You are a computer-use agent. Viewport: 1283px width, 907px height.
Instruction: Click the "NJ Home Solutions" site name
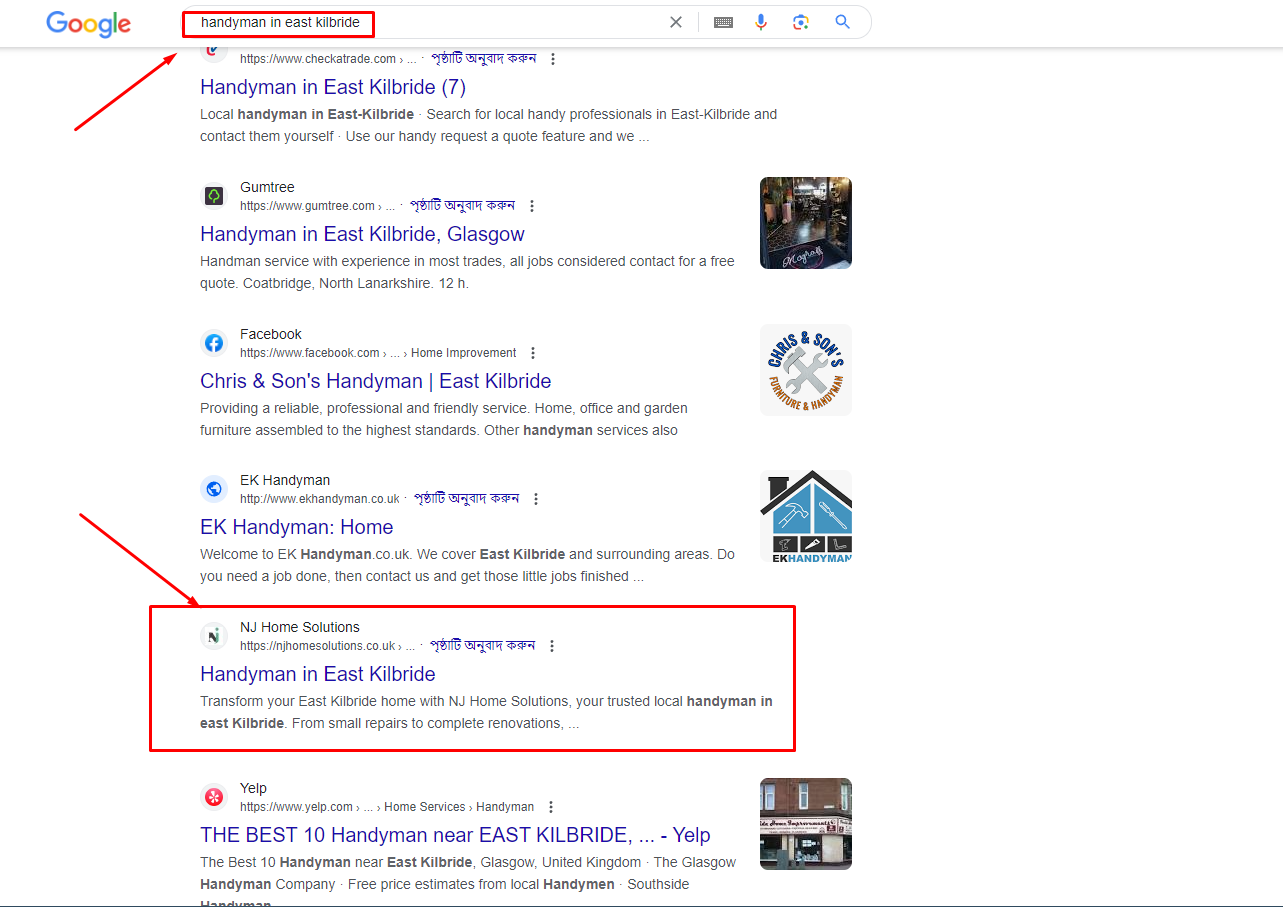coord(300,627)
